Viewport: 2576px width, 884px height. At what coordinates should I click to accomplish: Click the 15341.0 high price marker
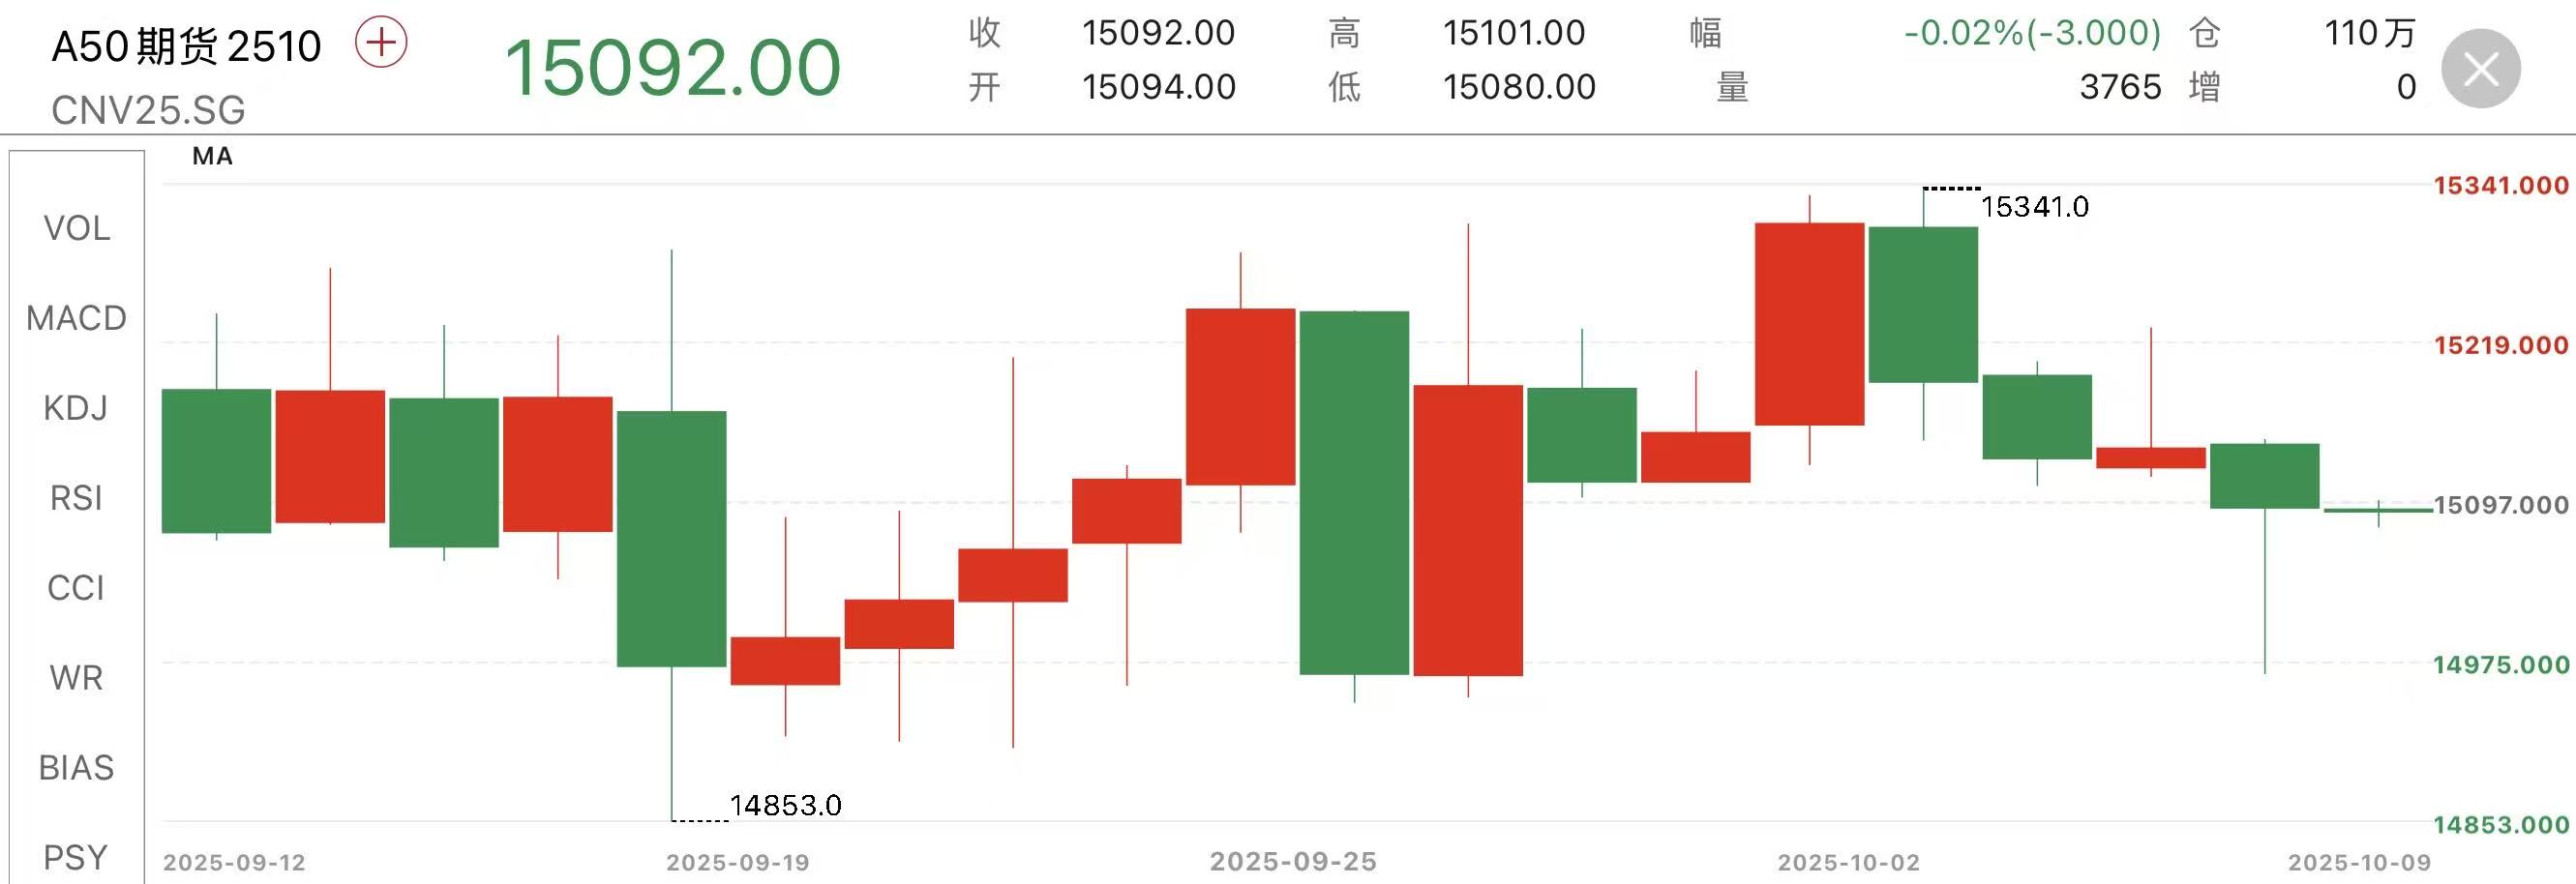point(2034,207)
